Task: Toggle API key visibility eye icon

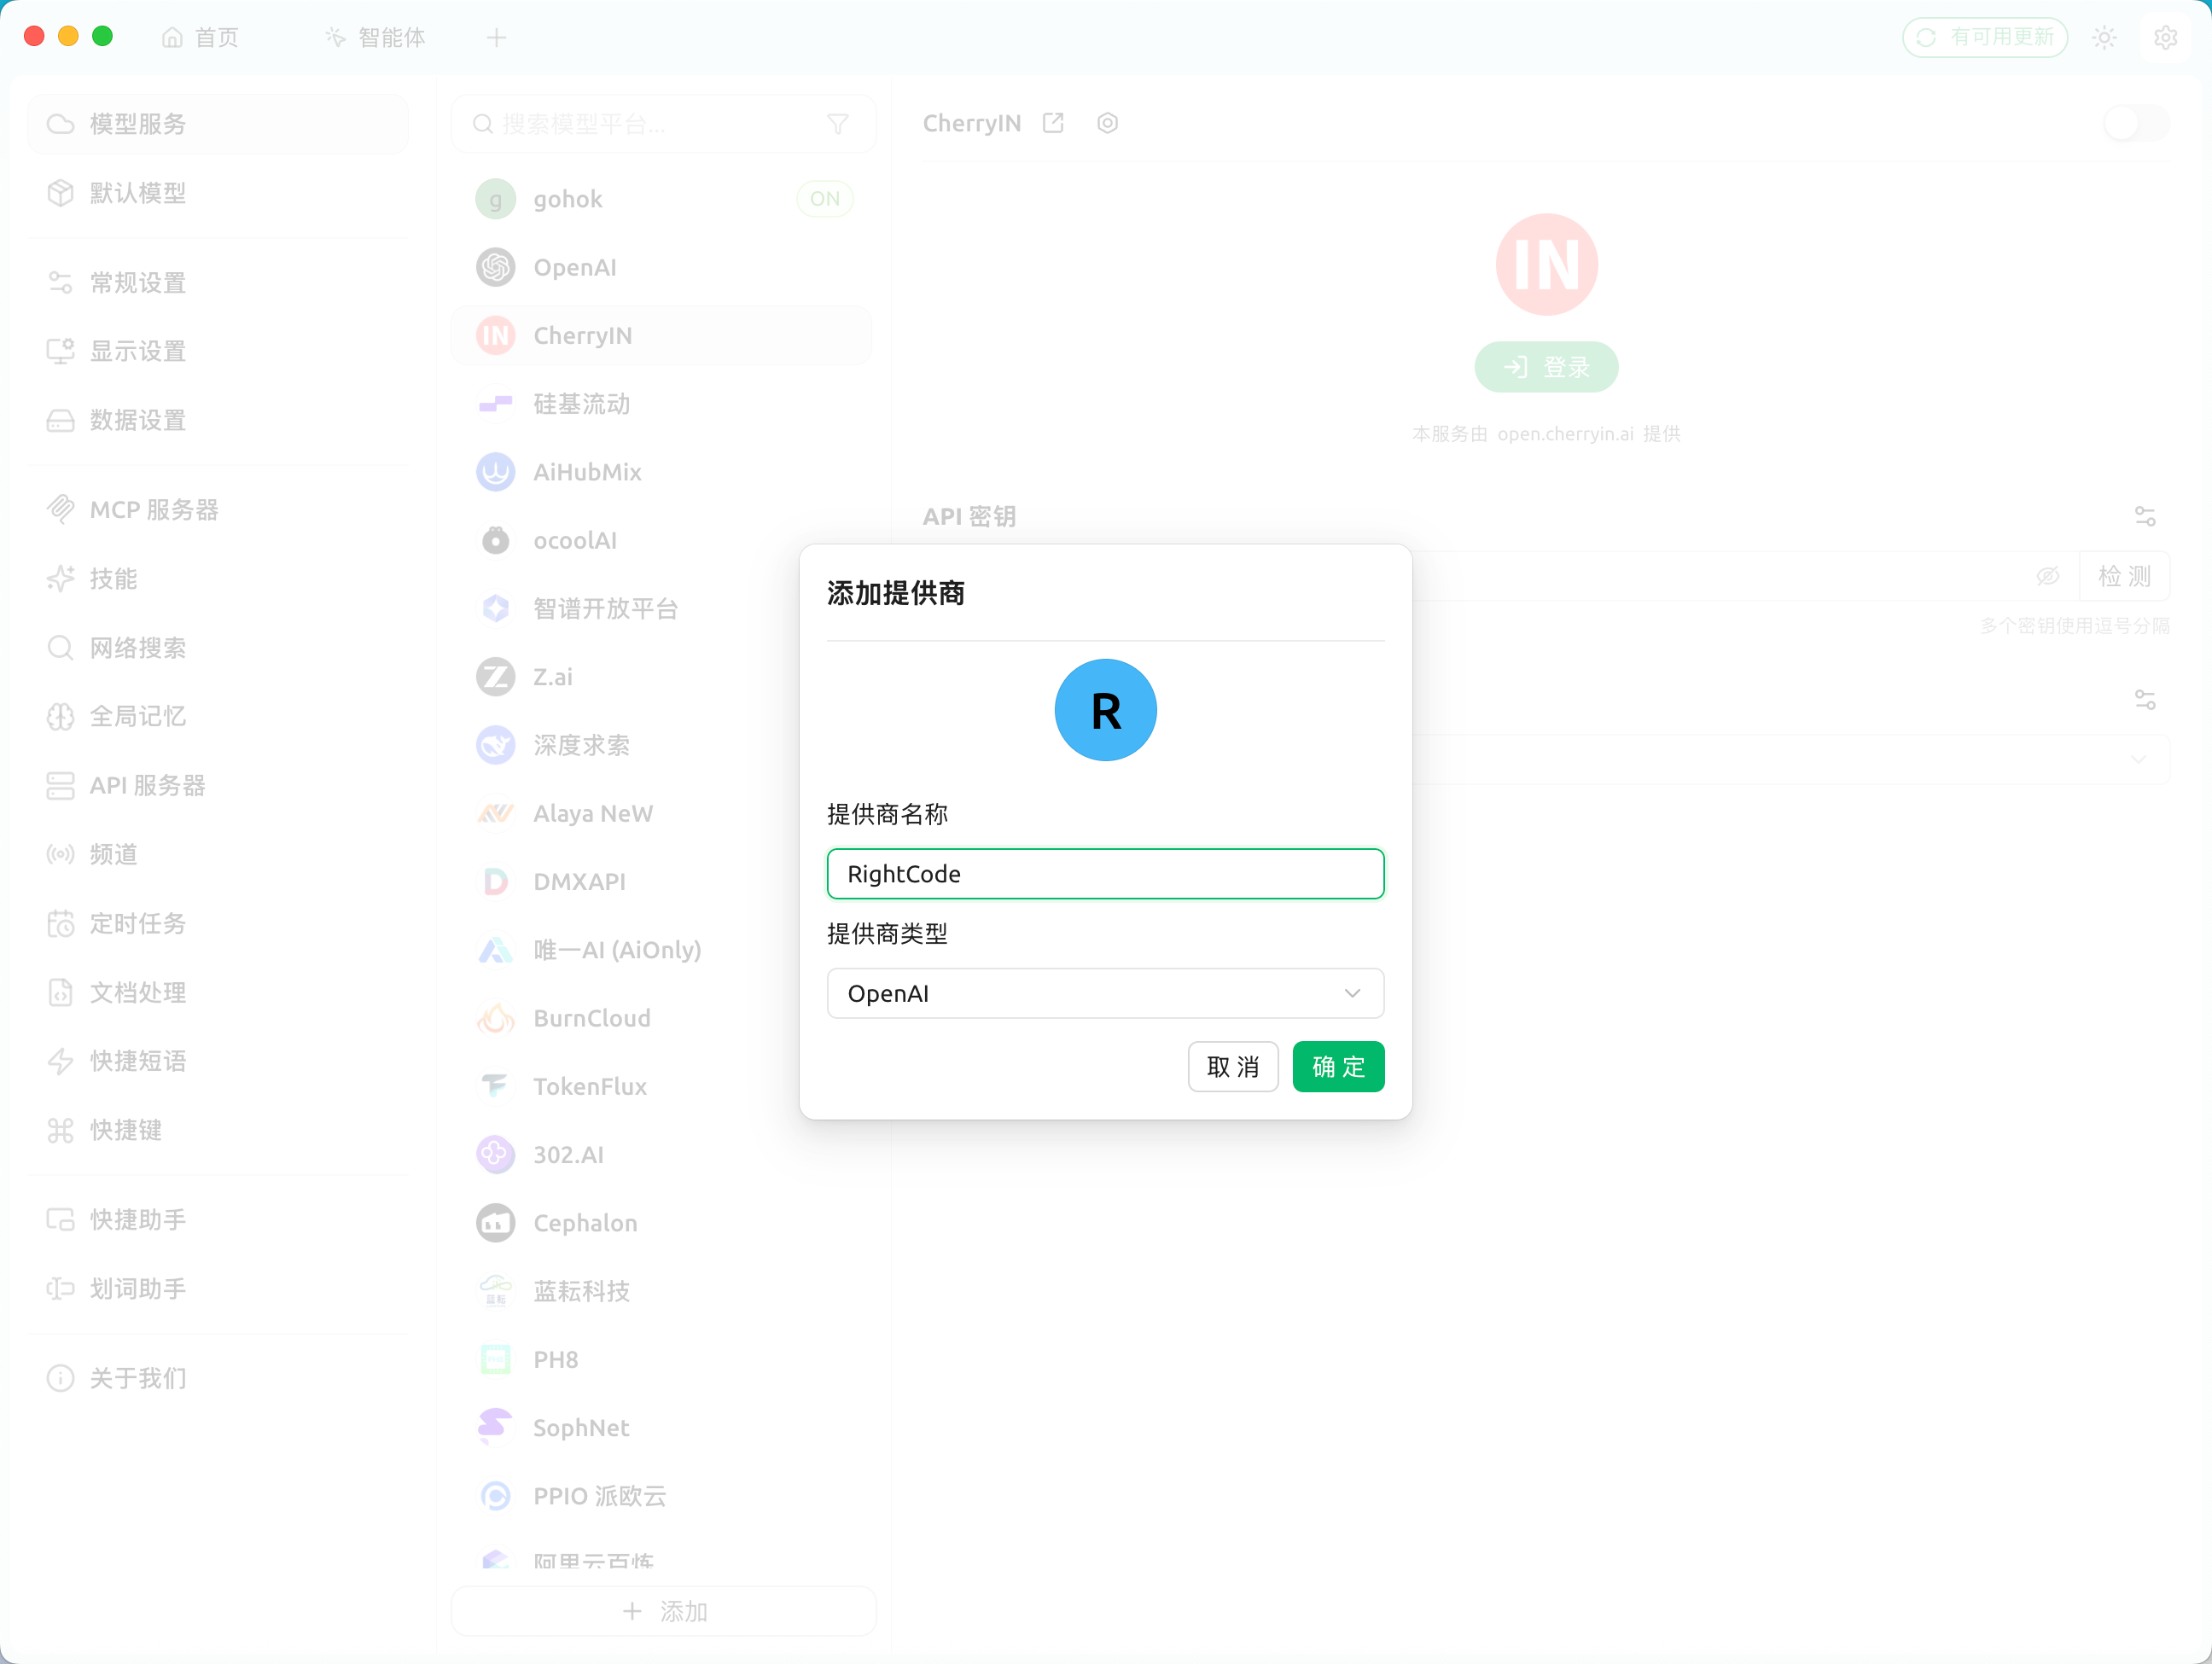Action: (2048, 576)
